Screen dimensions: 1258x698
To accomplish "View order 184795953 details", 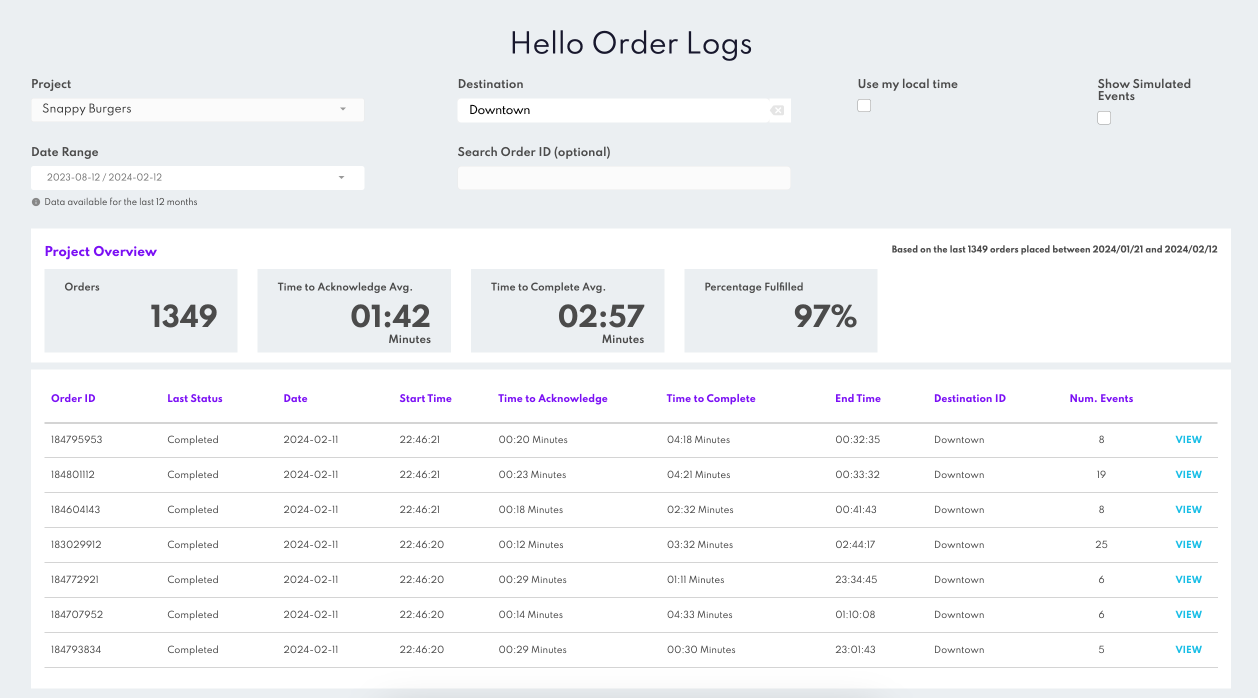I will 1188,440.
